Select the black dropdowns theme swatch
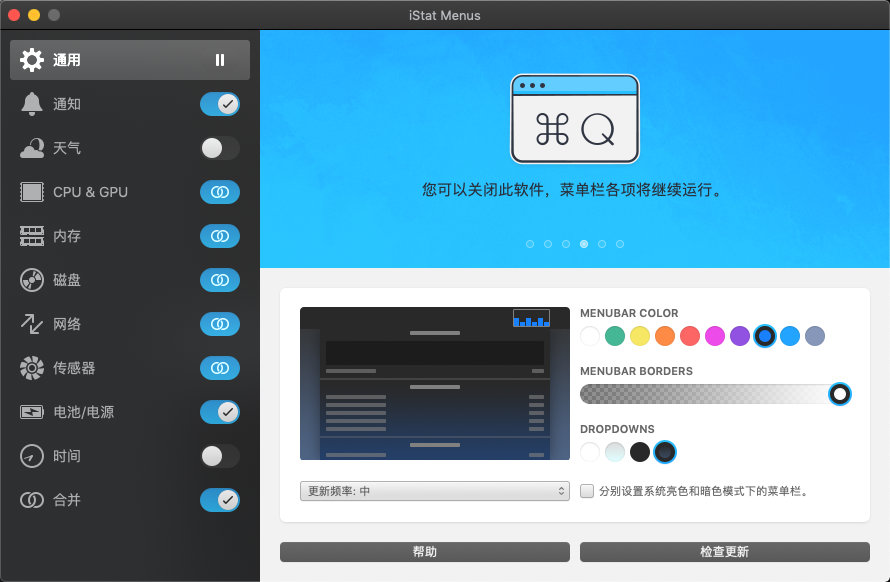 point(640,452)
